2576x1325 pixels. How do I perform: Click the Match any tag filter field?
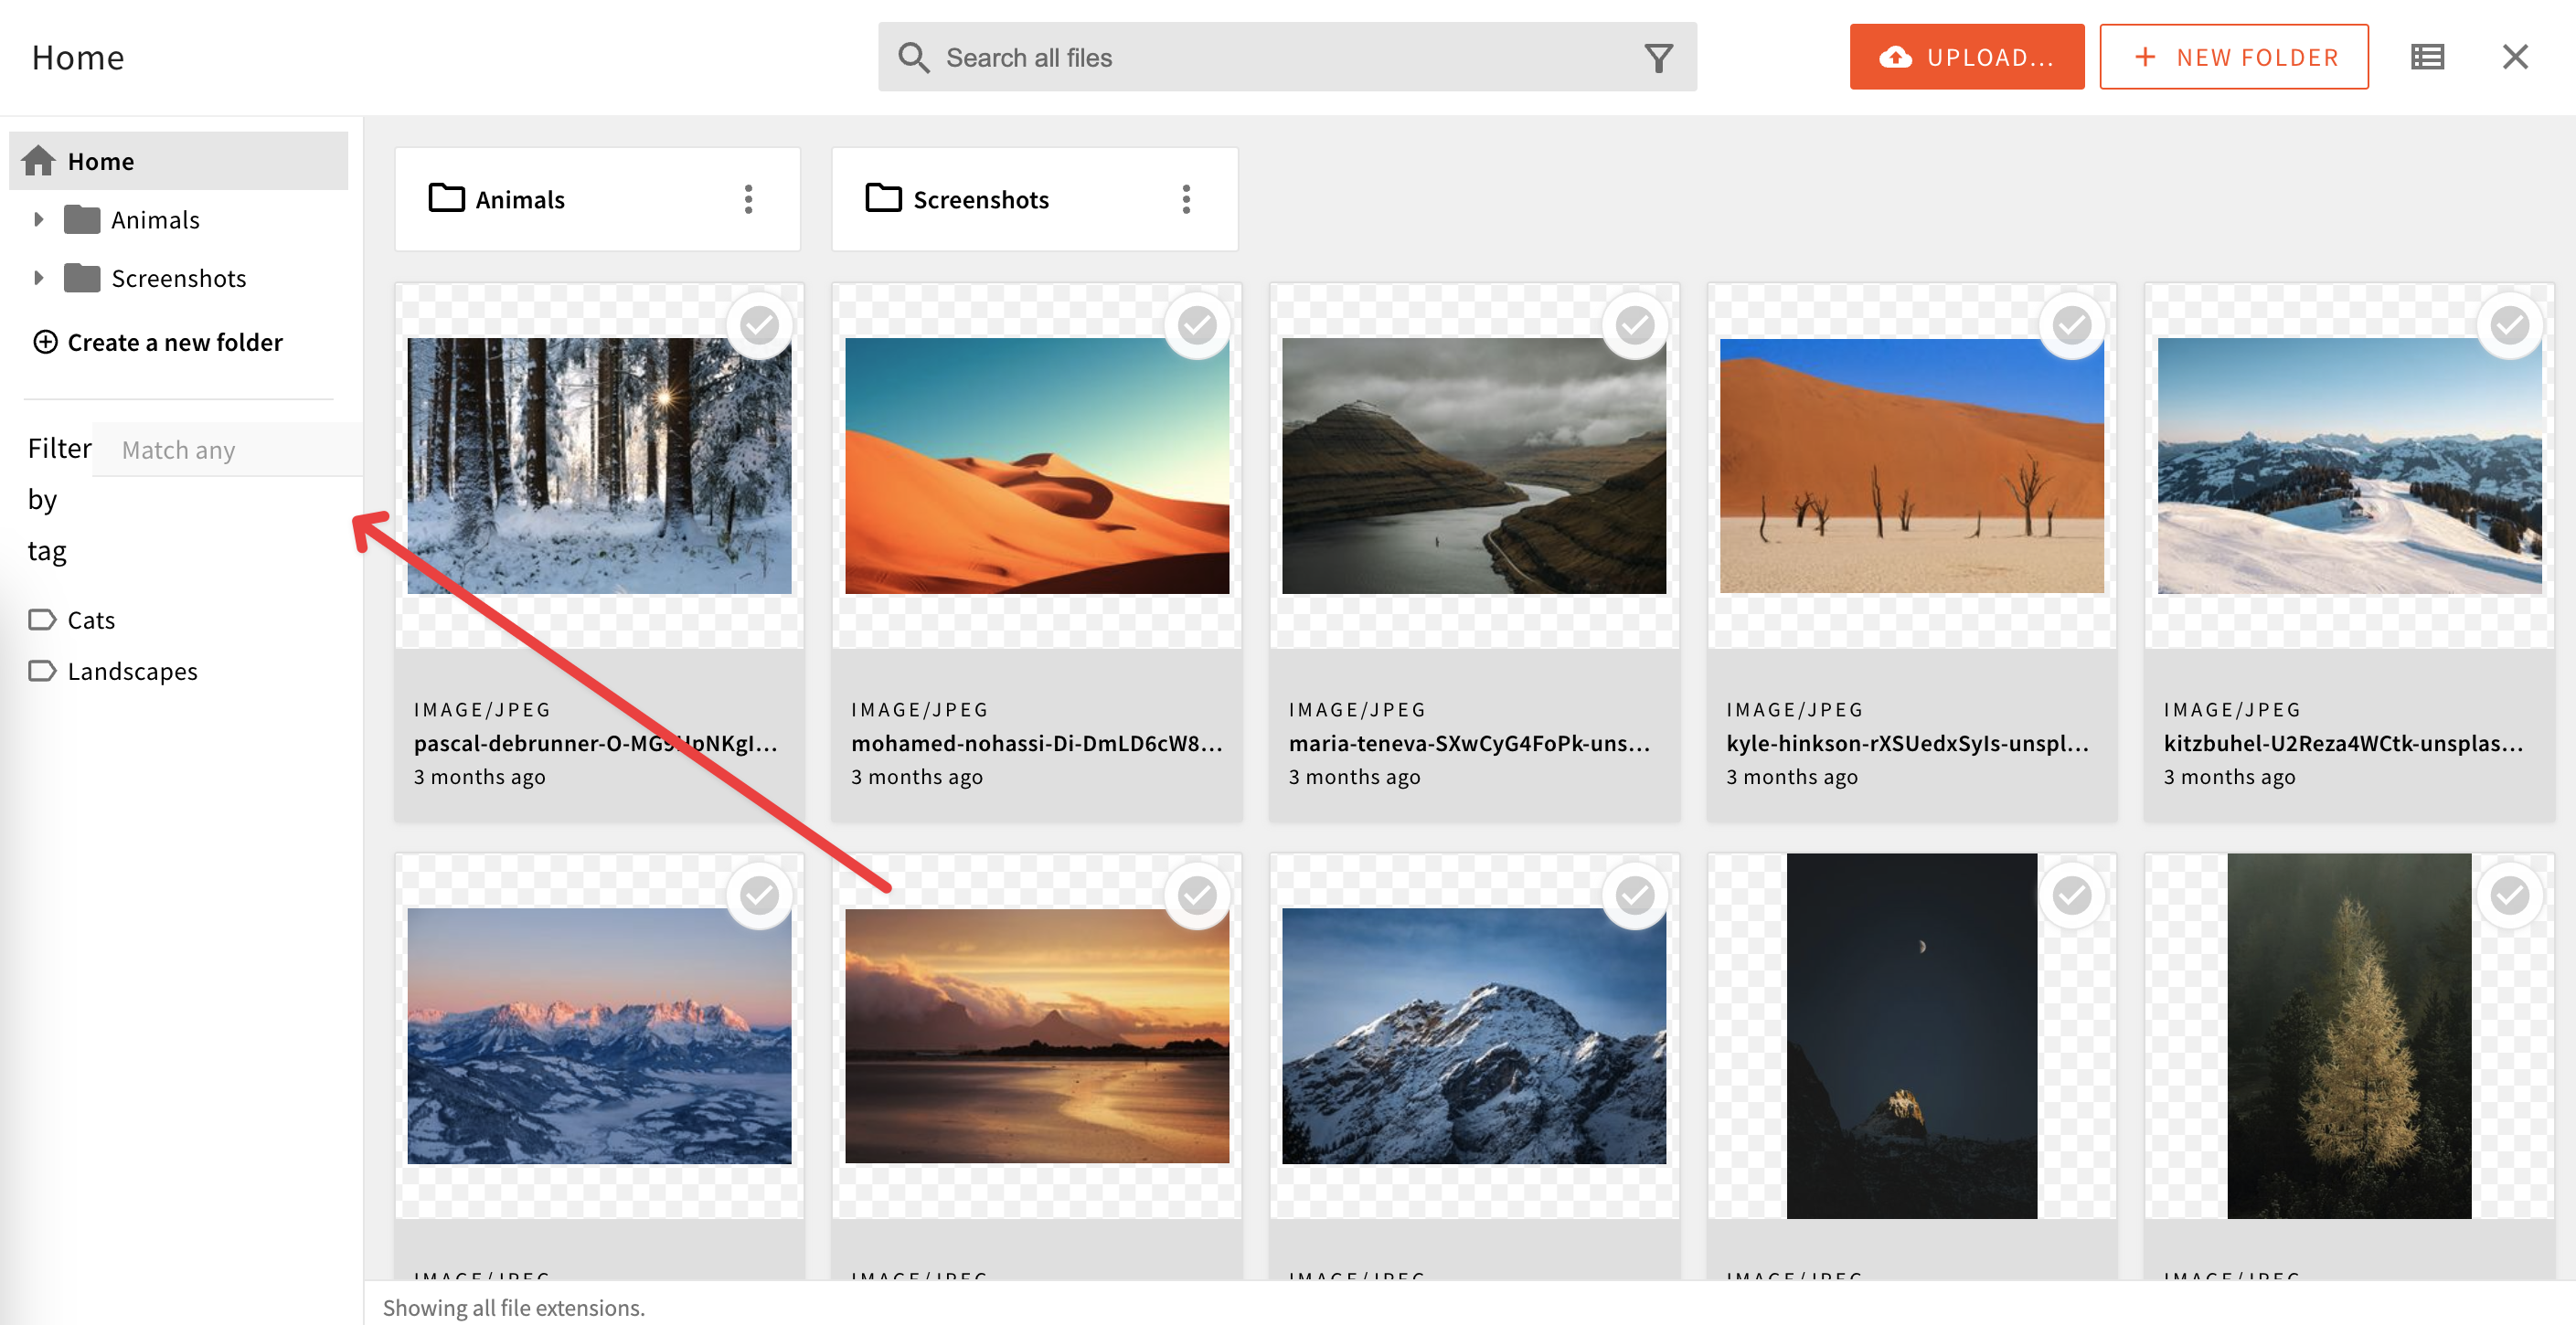click(226, 449)
